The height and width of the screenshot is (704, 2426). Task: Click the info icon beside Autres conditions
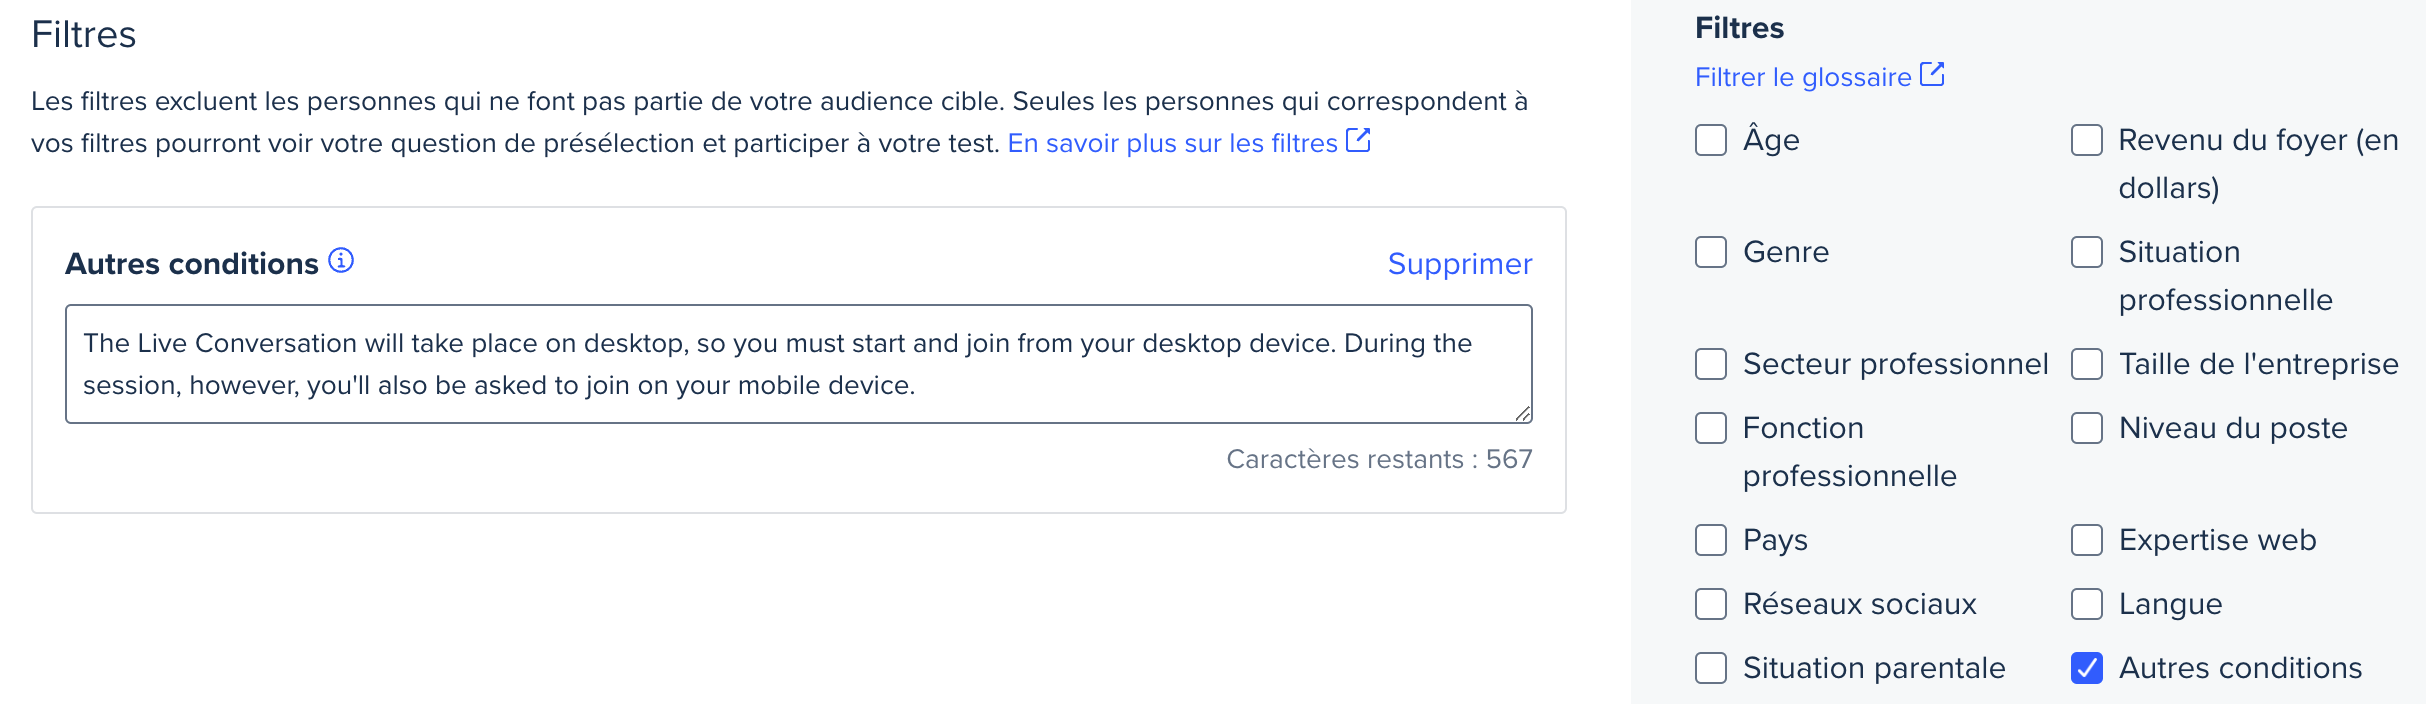click(x=341, y=261)
